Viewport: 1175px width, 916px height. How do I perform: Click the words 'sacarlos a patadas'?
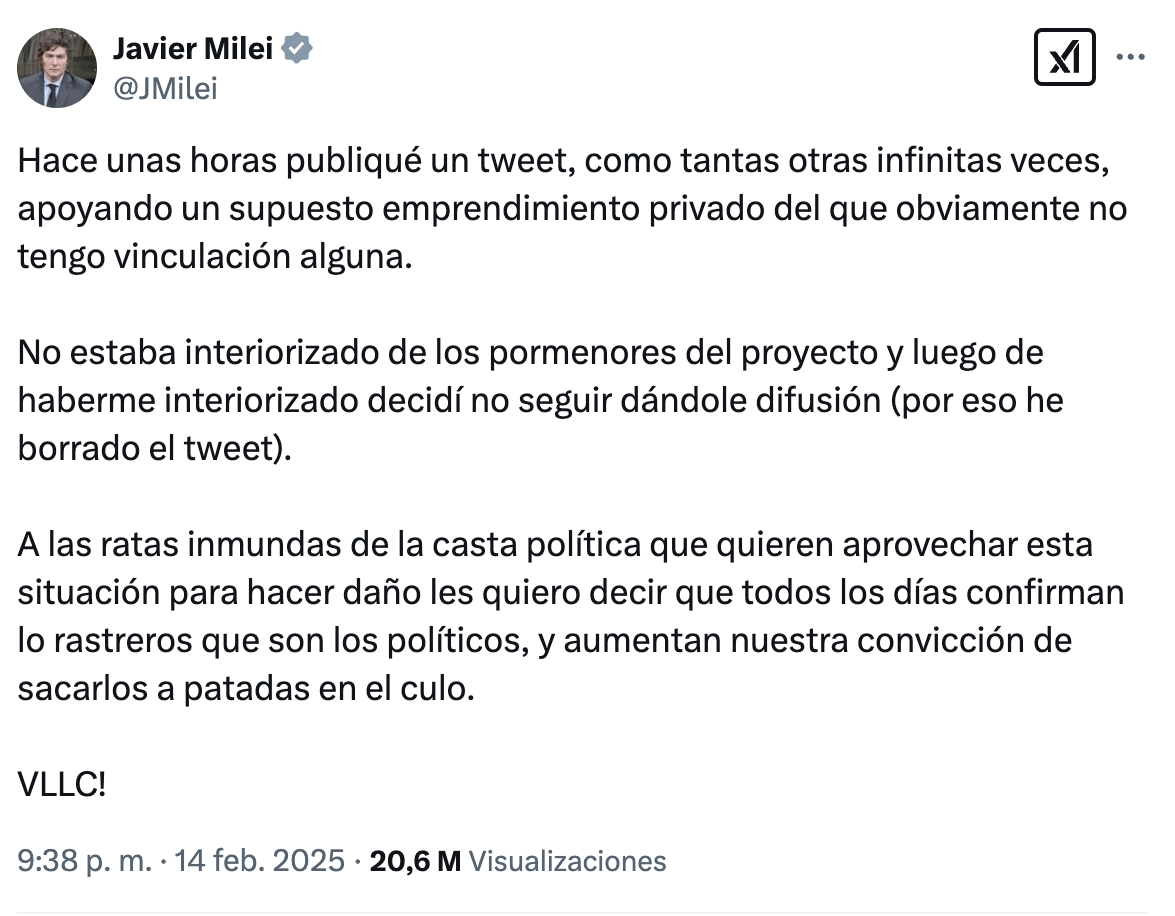coord(150,689)
